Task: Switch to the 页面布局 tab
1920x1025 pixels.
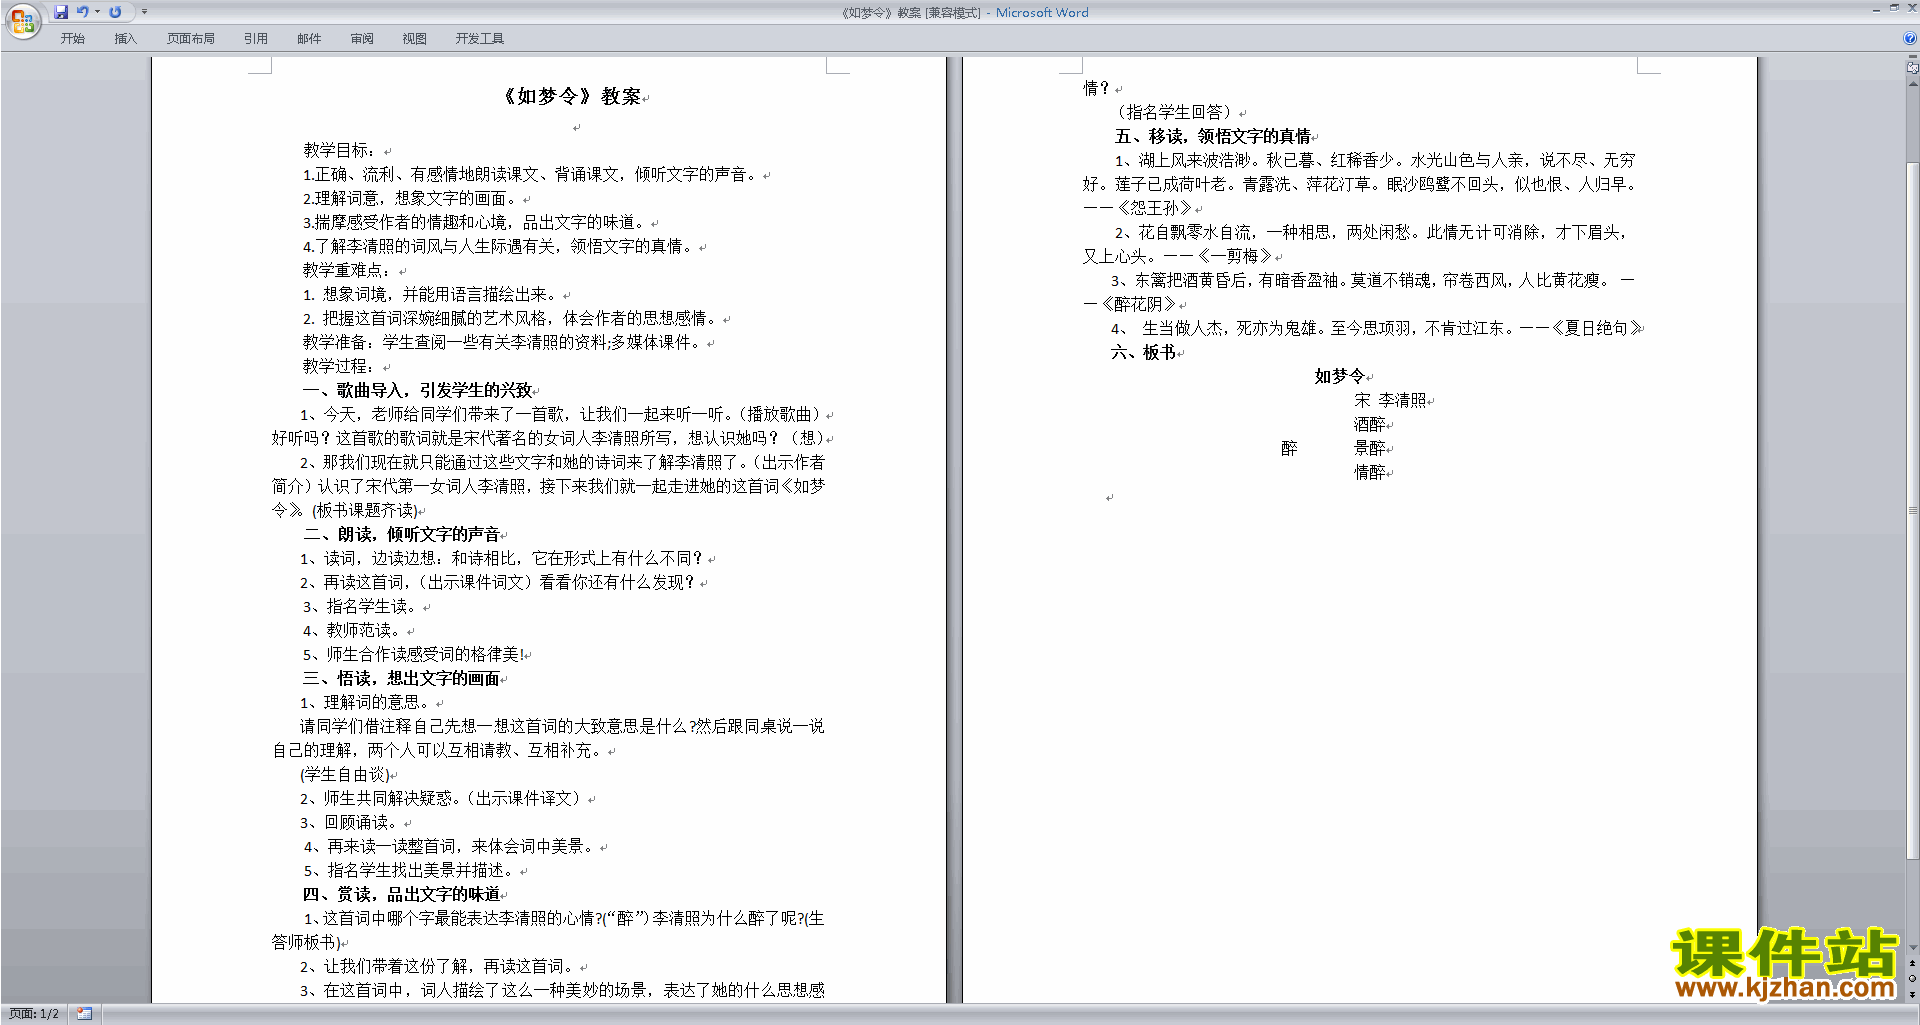Action: click(191, 39)
